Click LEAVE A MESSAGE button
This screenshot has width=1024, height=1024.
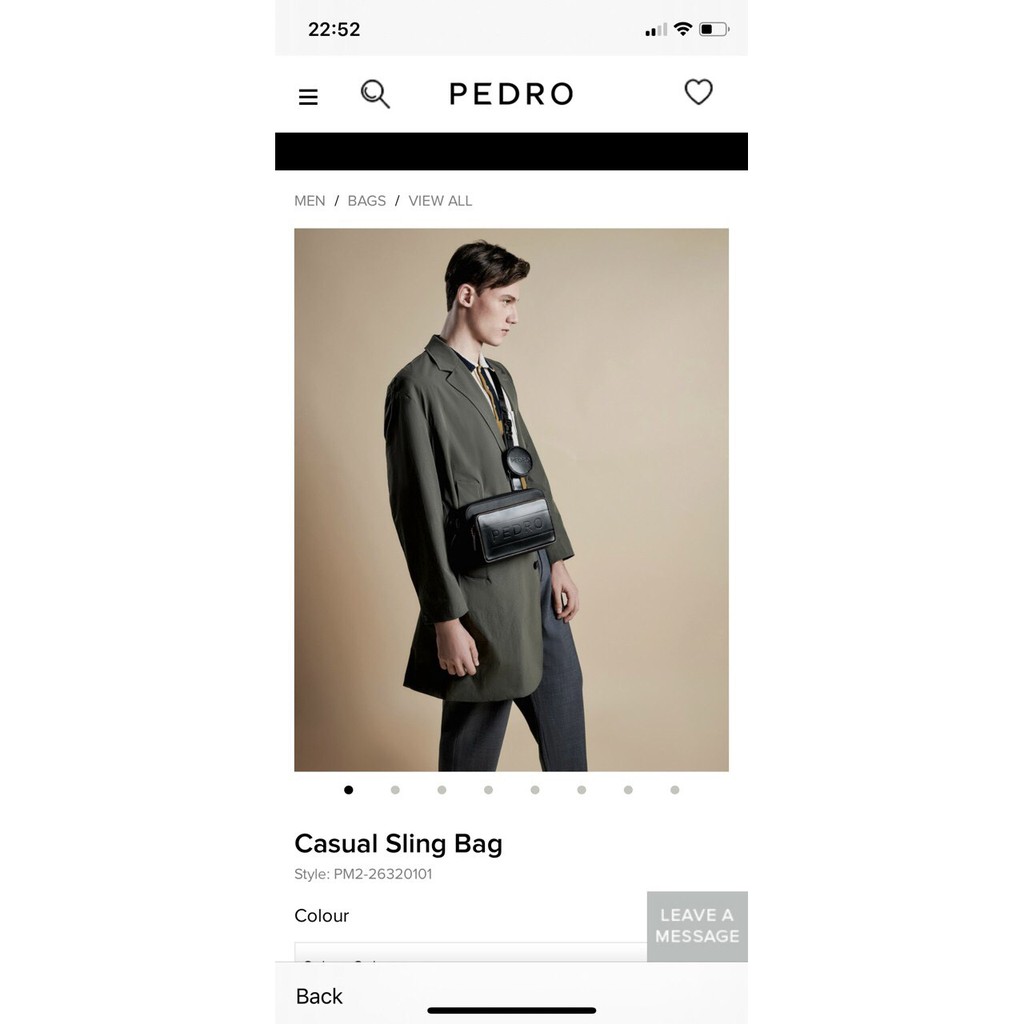(x=697, y=926)
